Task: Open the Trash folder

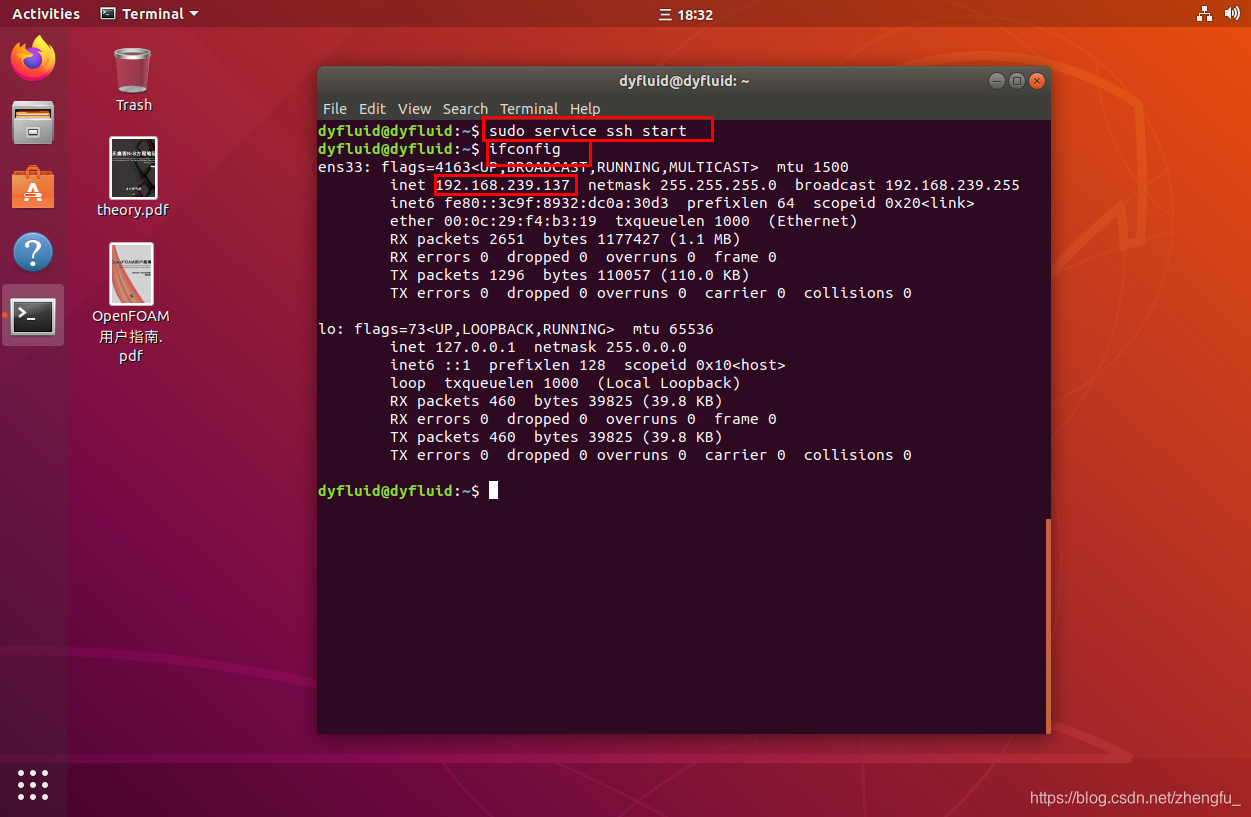Action: coord(132,70)
